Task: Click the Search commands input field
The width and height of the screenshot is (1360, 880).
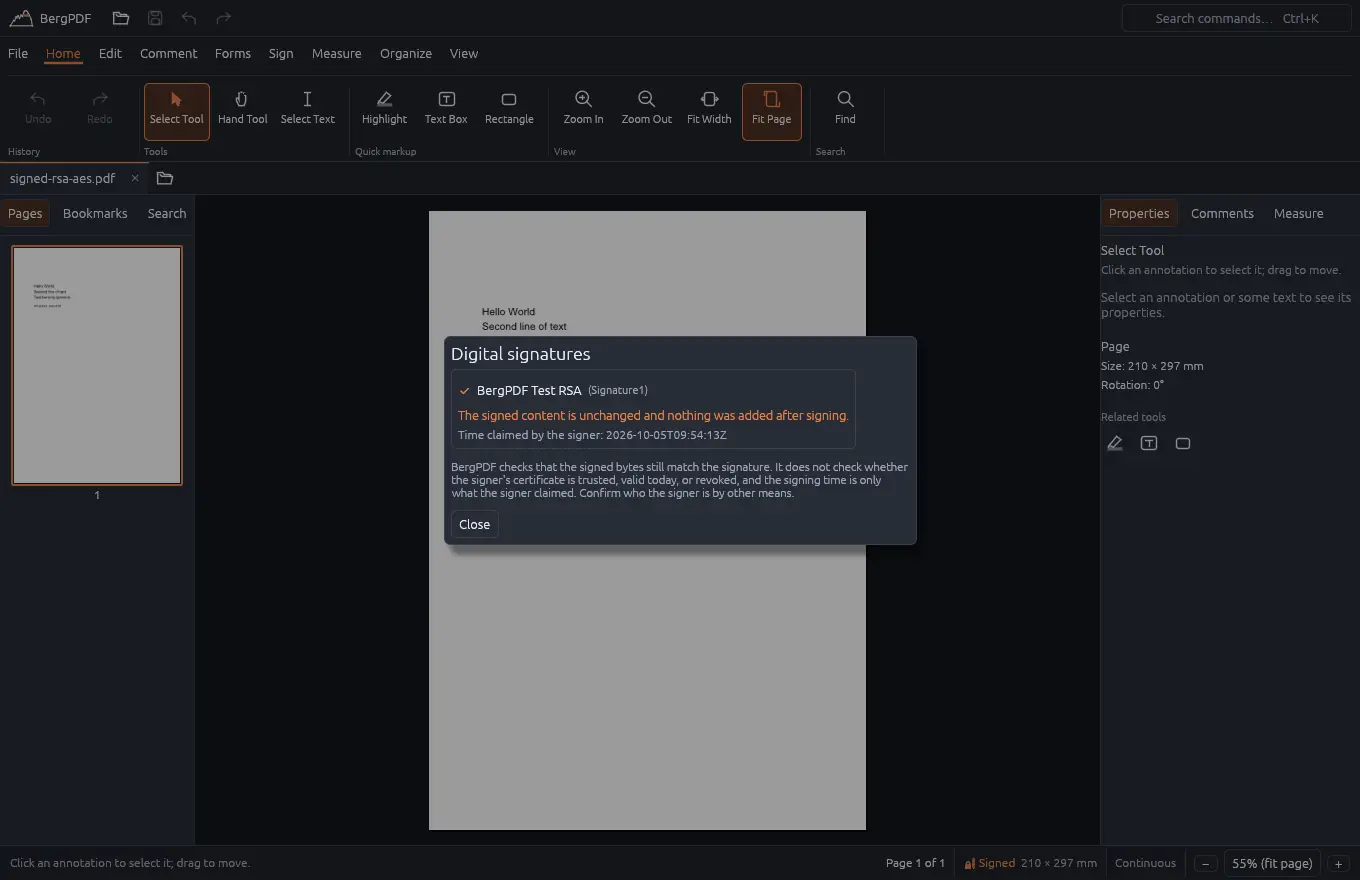Action: (1235, 18)
